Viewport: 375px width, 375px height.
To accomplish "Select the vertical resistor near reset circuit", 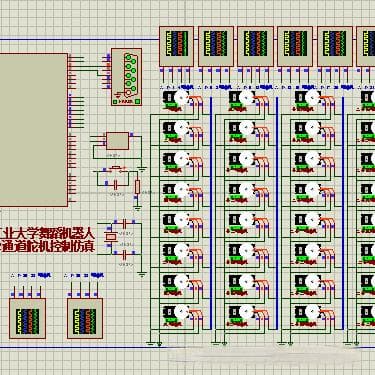I will click(x=137, y=187).
